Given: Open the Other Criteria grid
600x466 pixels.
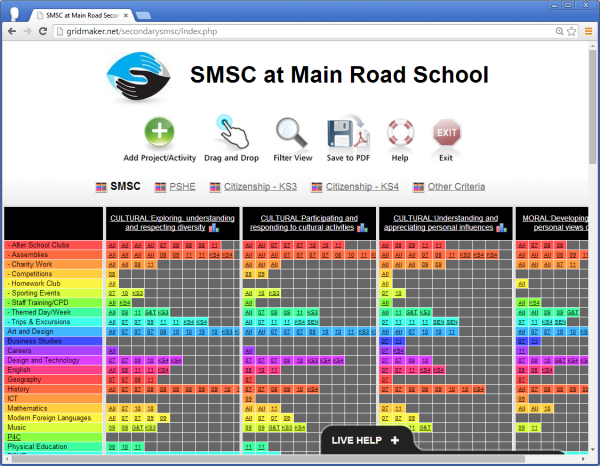Looking at the screenshot, I should coord(456,187).
